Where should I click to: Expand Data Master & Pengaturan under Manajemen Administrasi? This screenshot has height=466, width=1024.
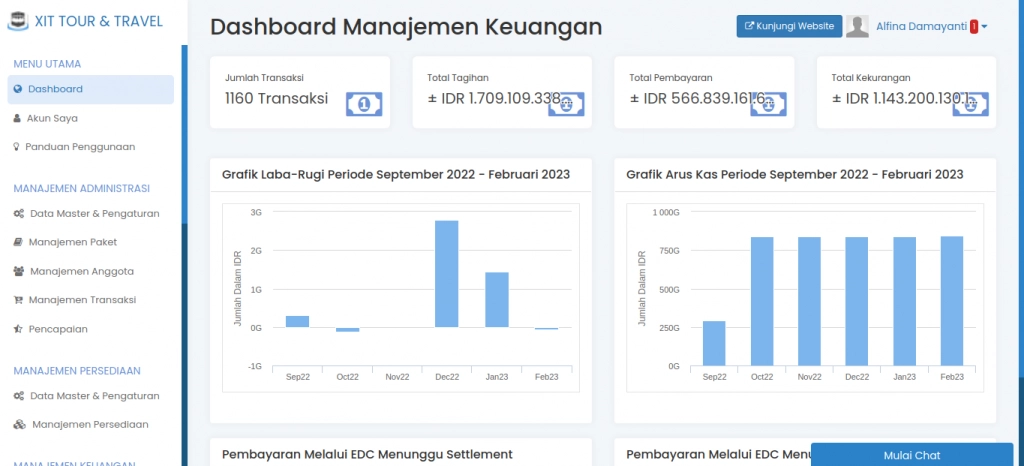coord(94,213)
